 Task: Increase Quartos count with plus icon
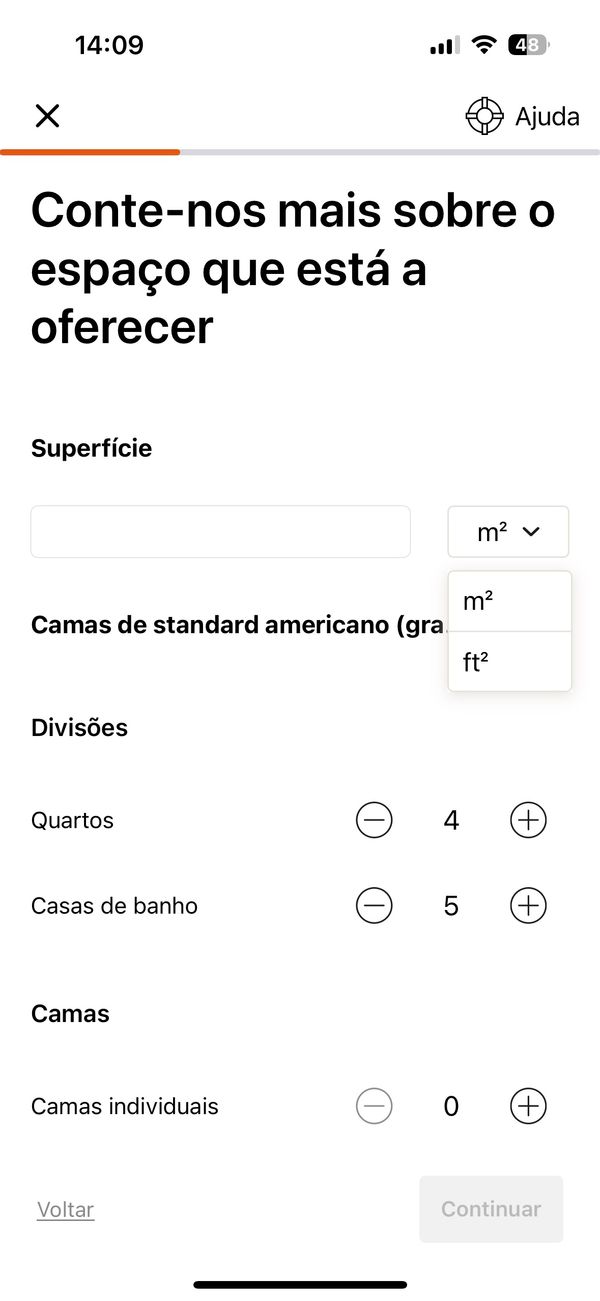click(x=528, y=821)
